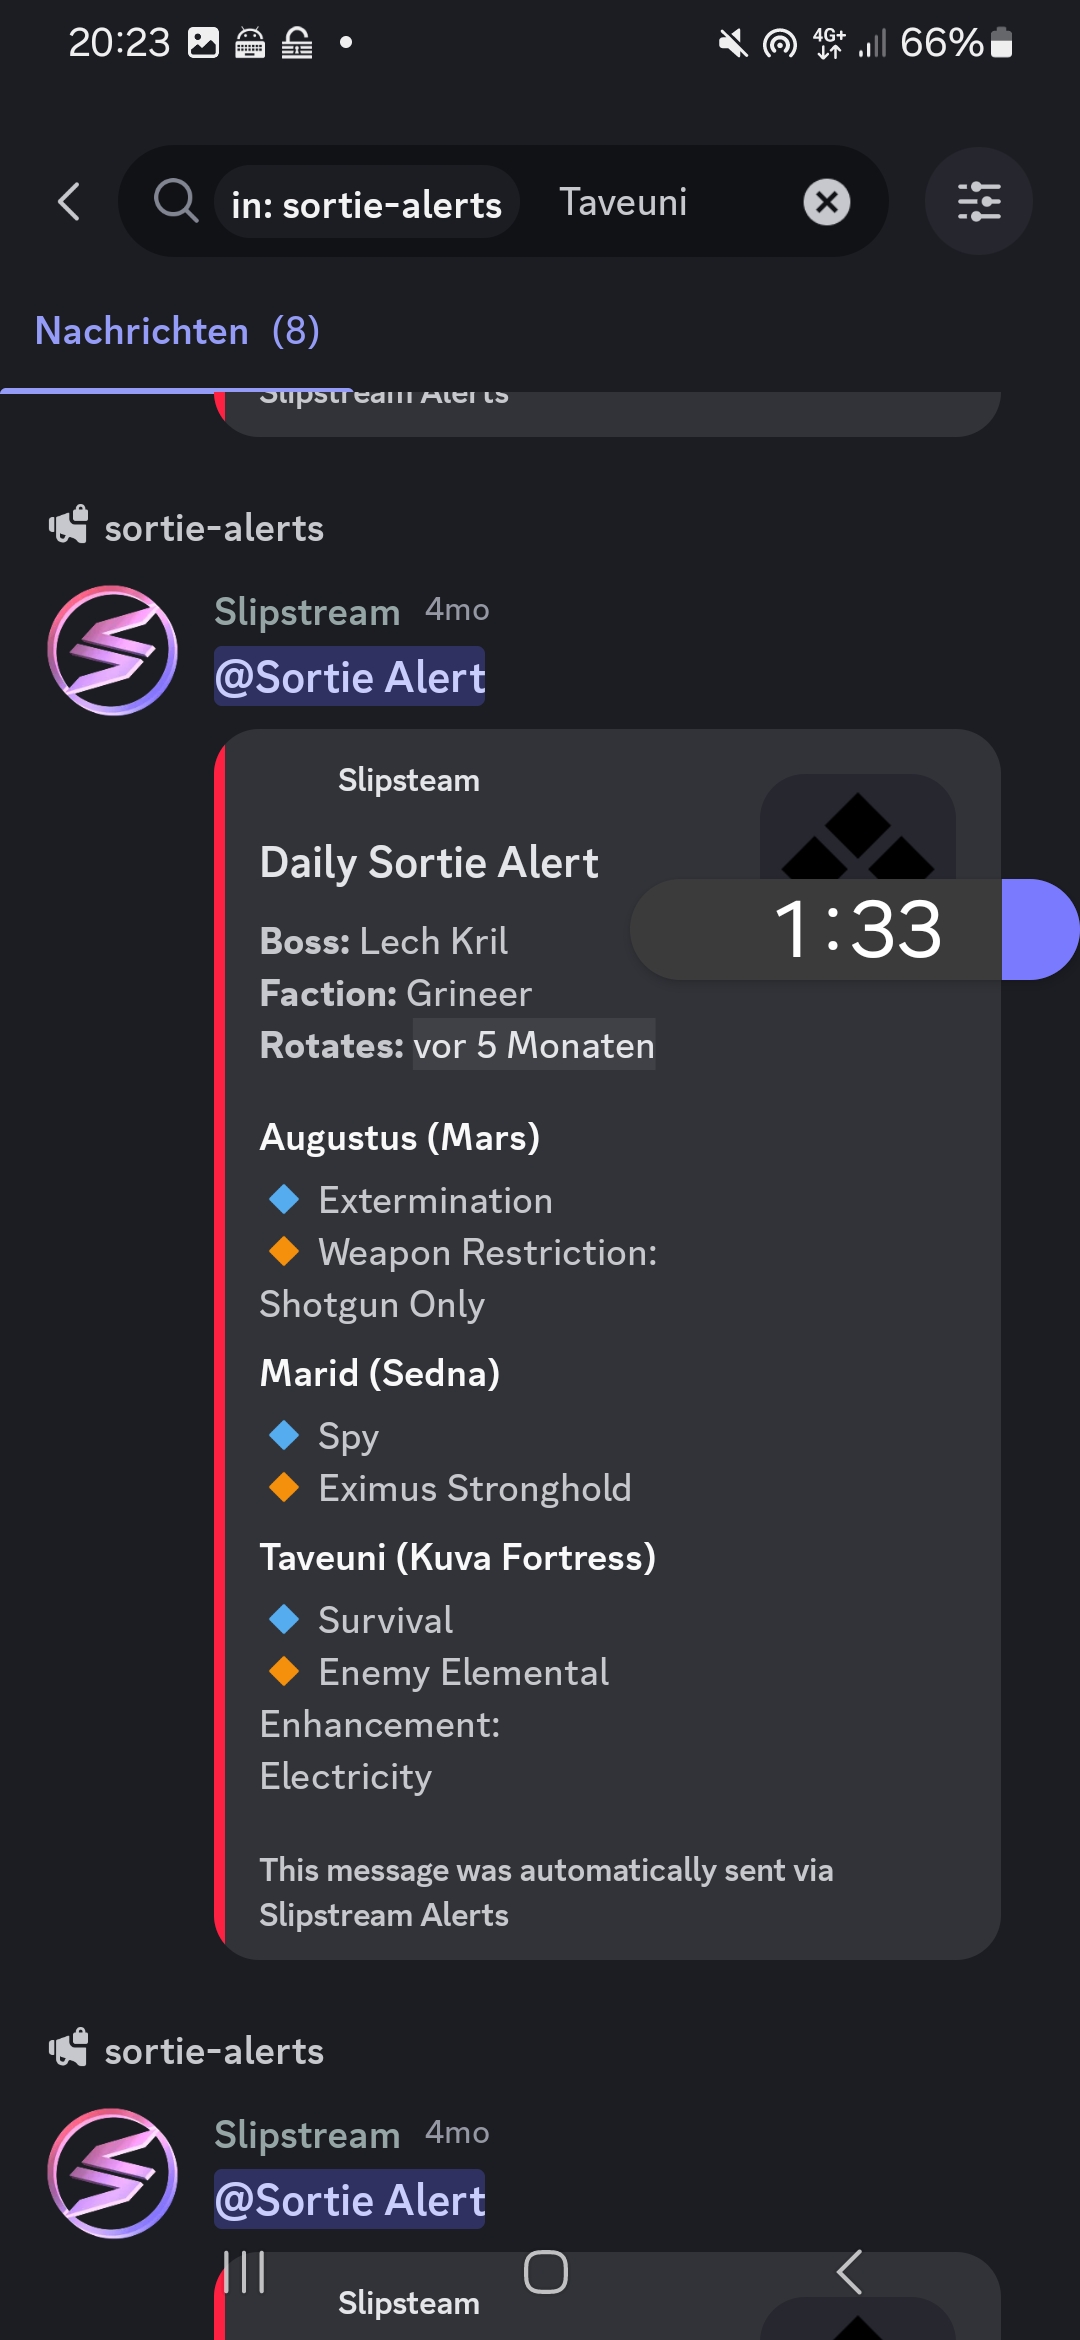Tap the 'in: sortie-alerts' search filter chip

tap(366, 204)
